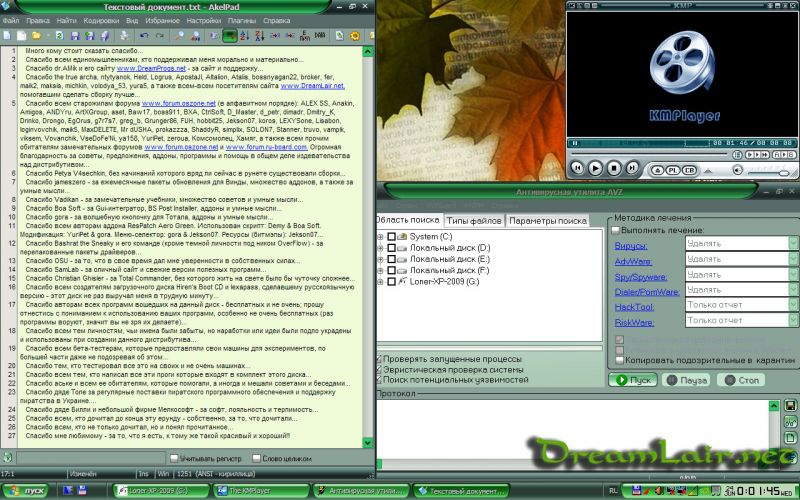Click the 'Пуск' scan start button
800x500 pixels.
(633, 380)
